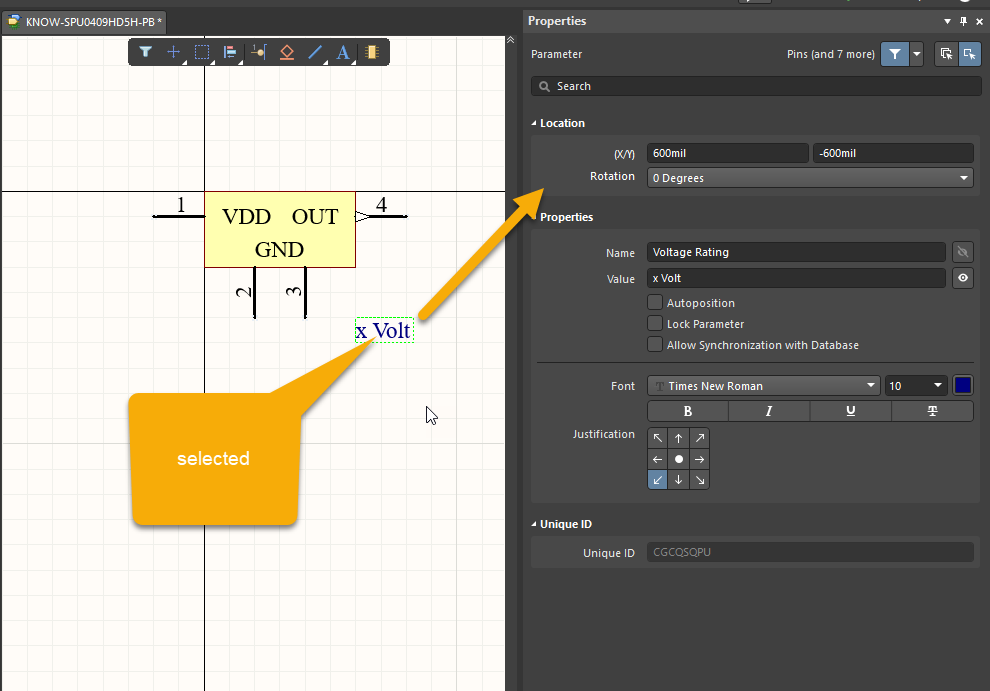Toggle Bold font style

(688, 411)
